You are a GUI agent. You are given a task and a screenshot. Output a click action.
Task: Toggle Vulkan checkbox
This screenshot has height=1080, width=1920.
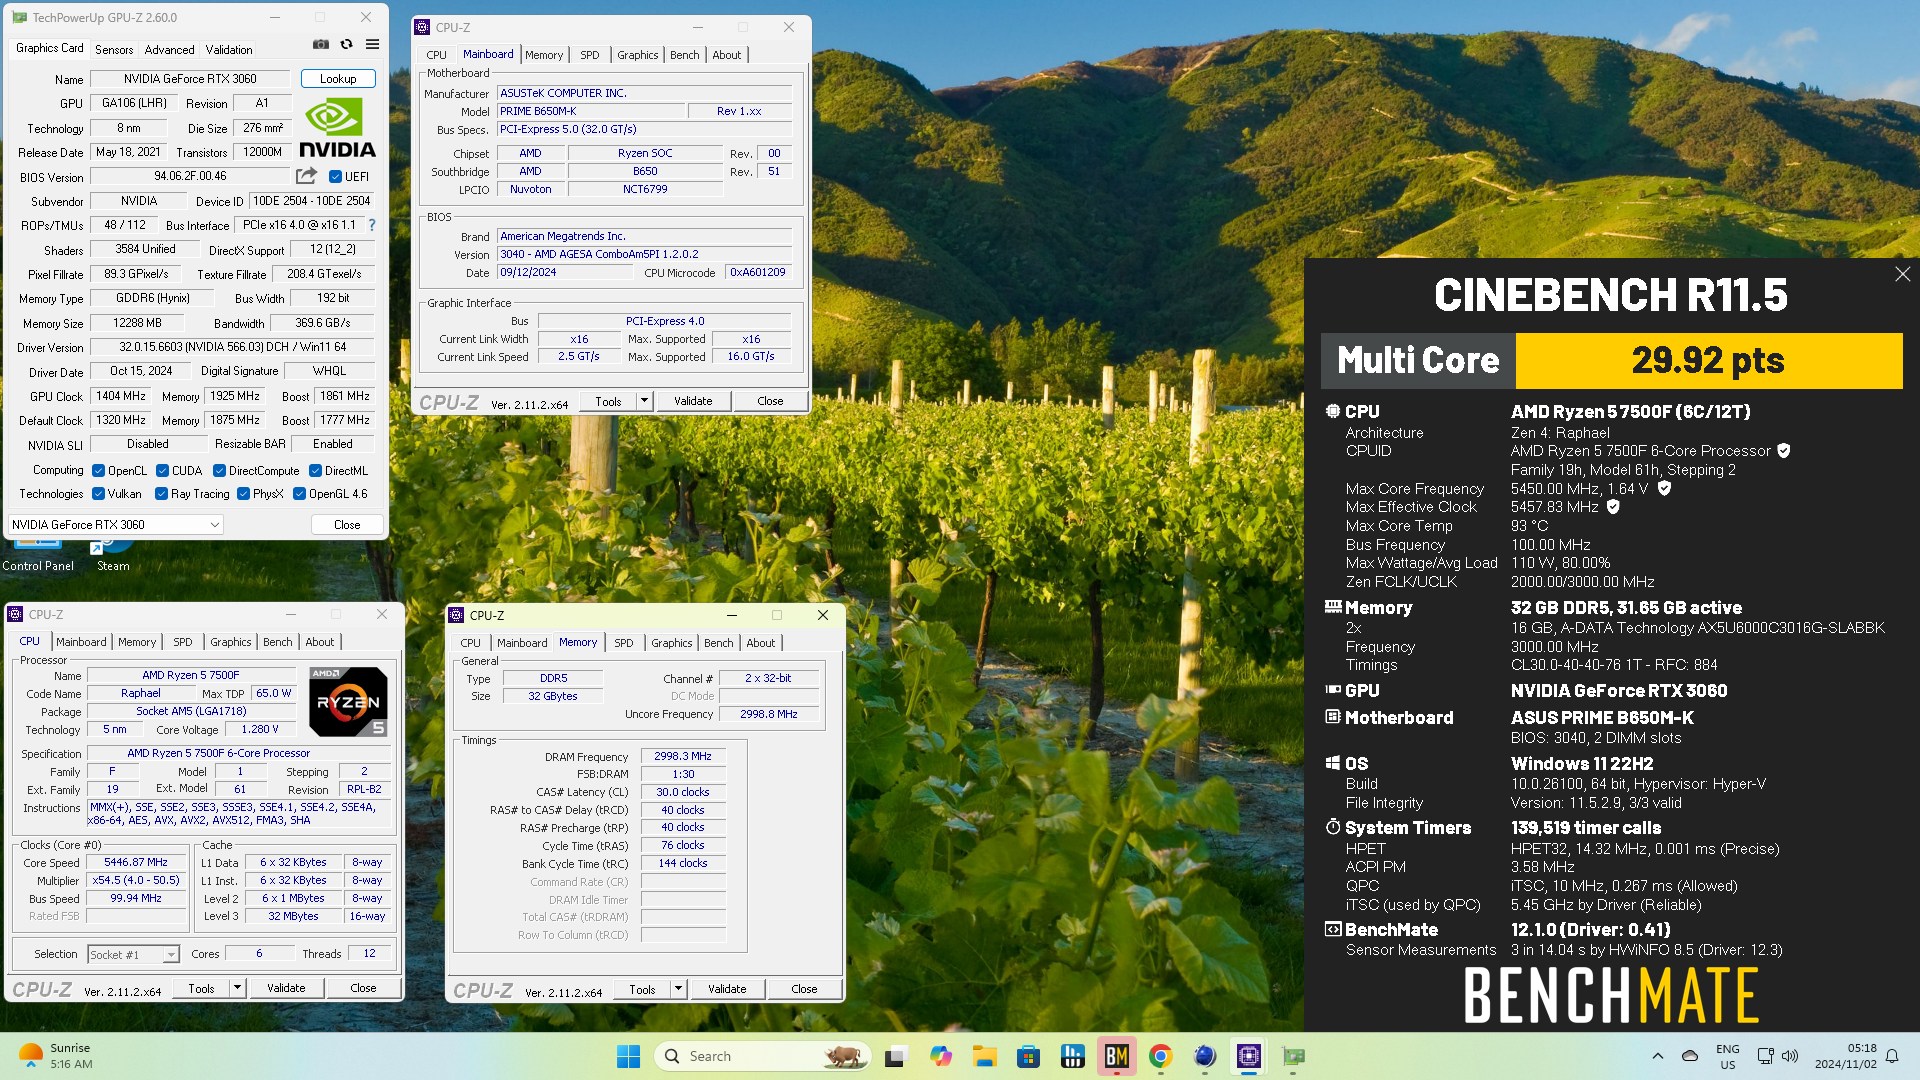click(x=98, y=494)
